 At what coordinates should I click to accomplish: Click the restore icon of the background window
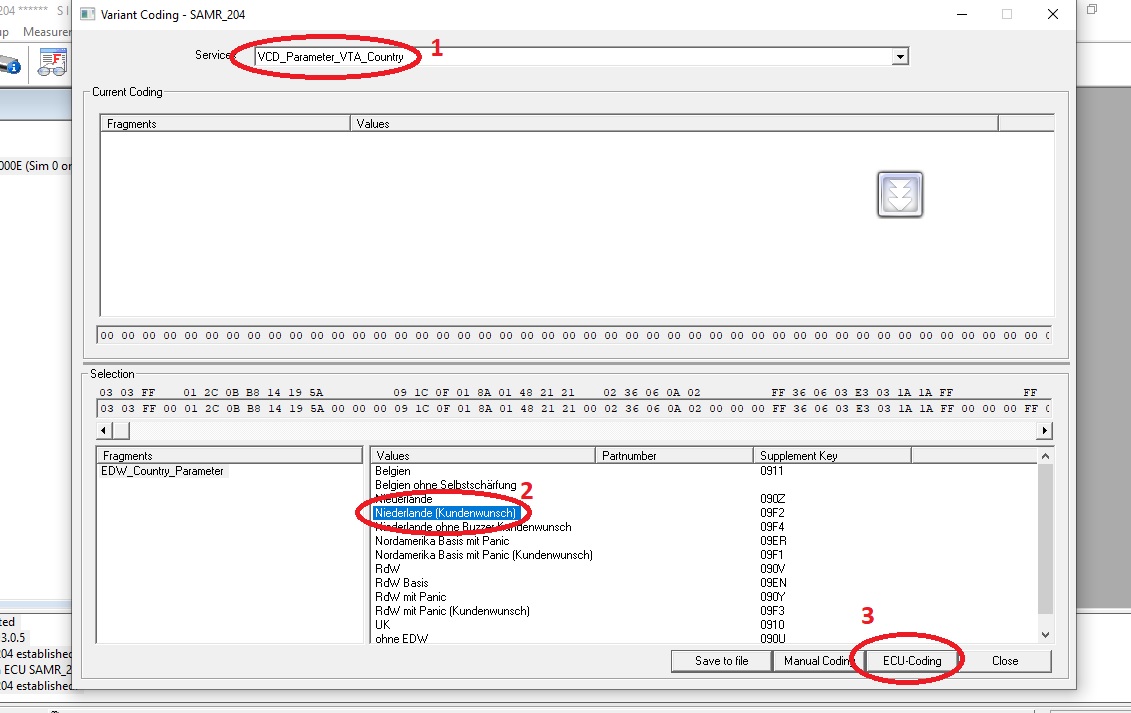click(1092, 10)
